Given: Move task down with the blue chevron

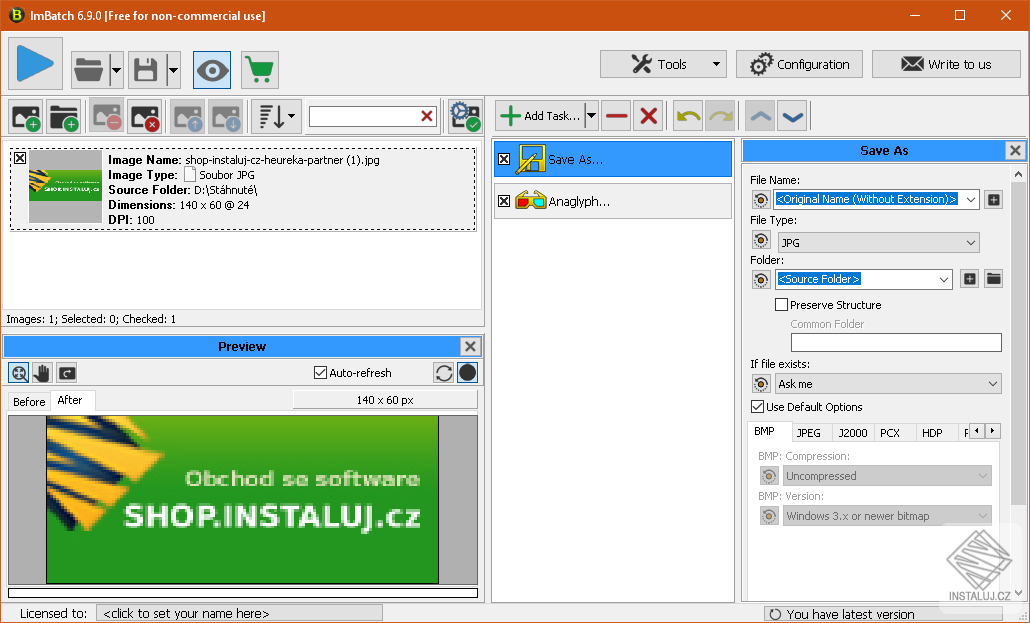Looking at the screenshot, I should (x=792, y=116).
